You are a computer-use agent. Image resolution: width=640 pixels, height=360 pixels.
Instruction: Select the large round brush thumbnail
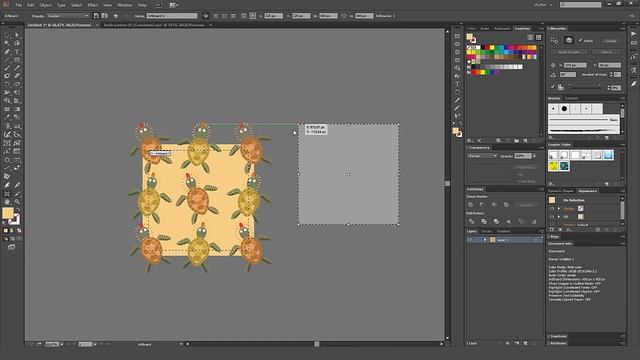pos(564,109)
